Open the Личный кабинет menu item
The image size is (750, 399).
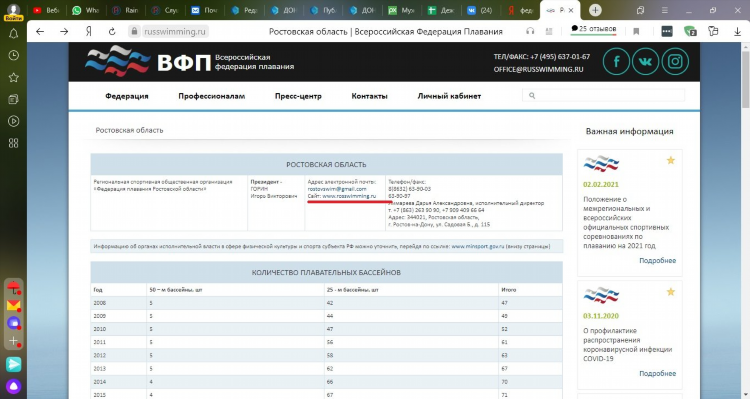click(449, 96)
